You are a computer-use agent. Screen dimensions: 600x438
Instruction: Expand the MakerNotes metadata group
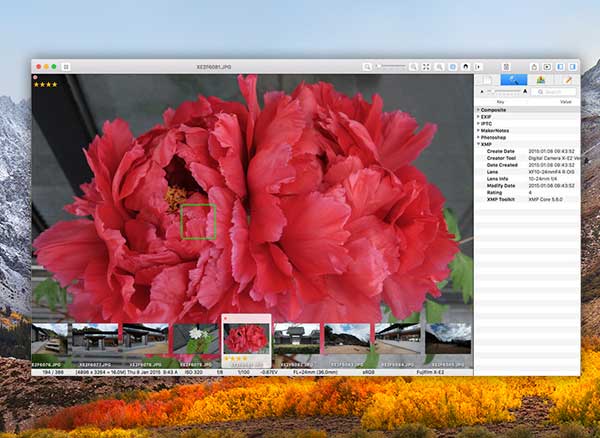(x=478, y=130)
